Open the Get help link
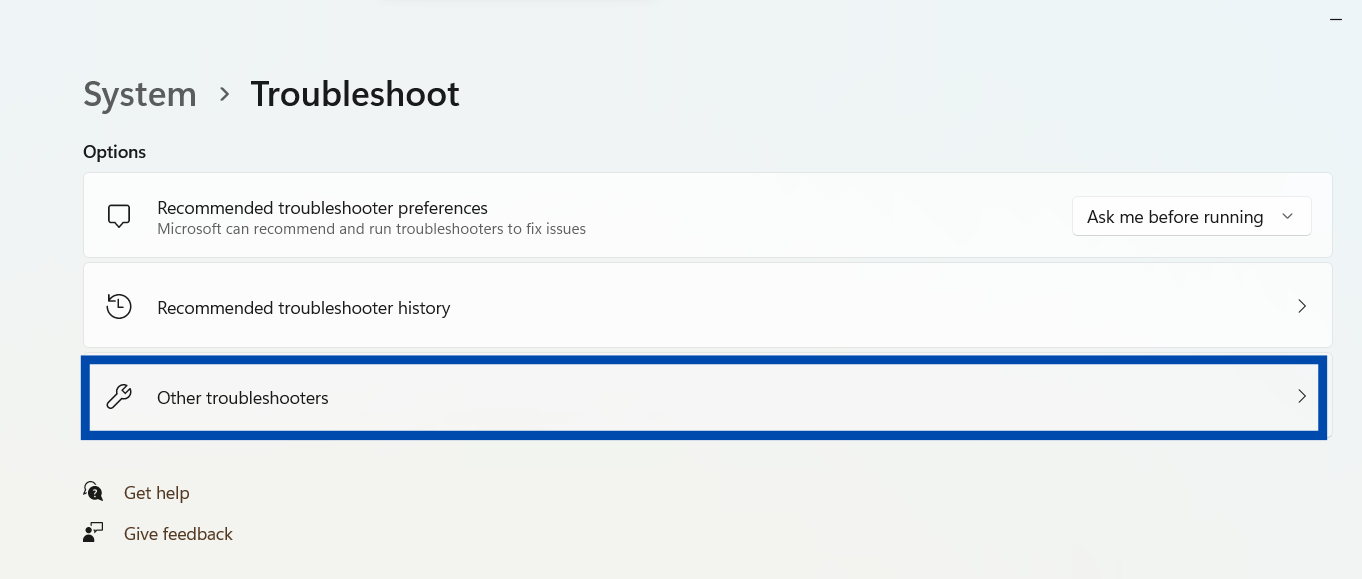This screenshot has width=1362, height=579. [x=156, y=493]
